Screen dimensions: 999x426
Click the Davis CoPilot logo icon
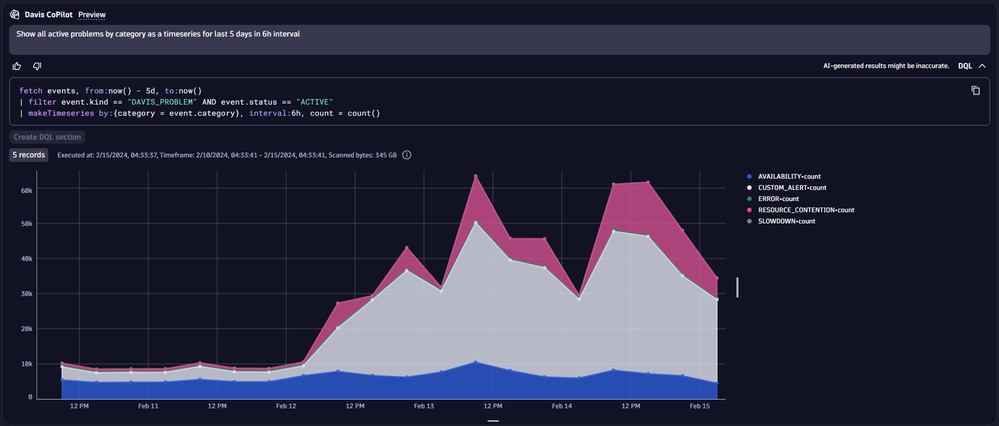click(x=14, y=14)
